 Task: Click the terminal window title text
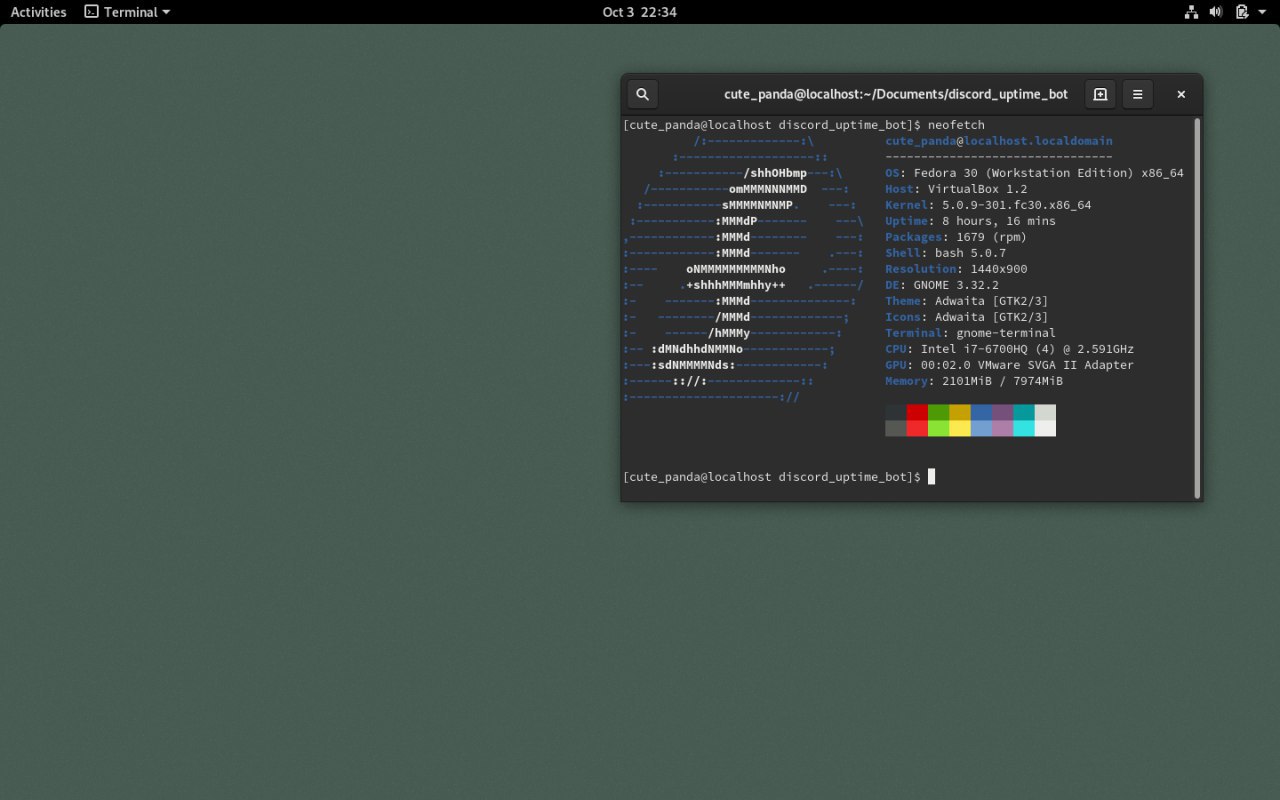[x=896, y=94]
